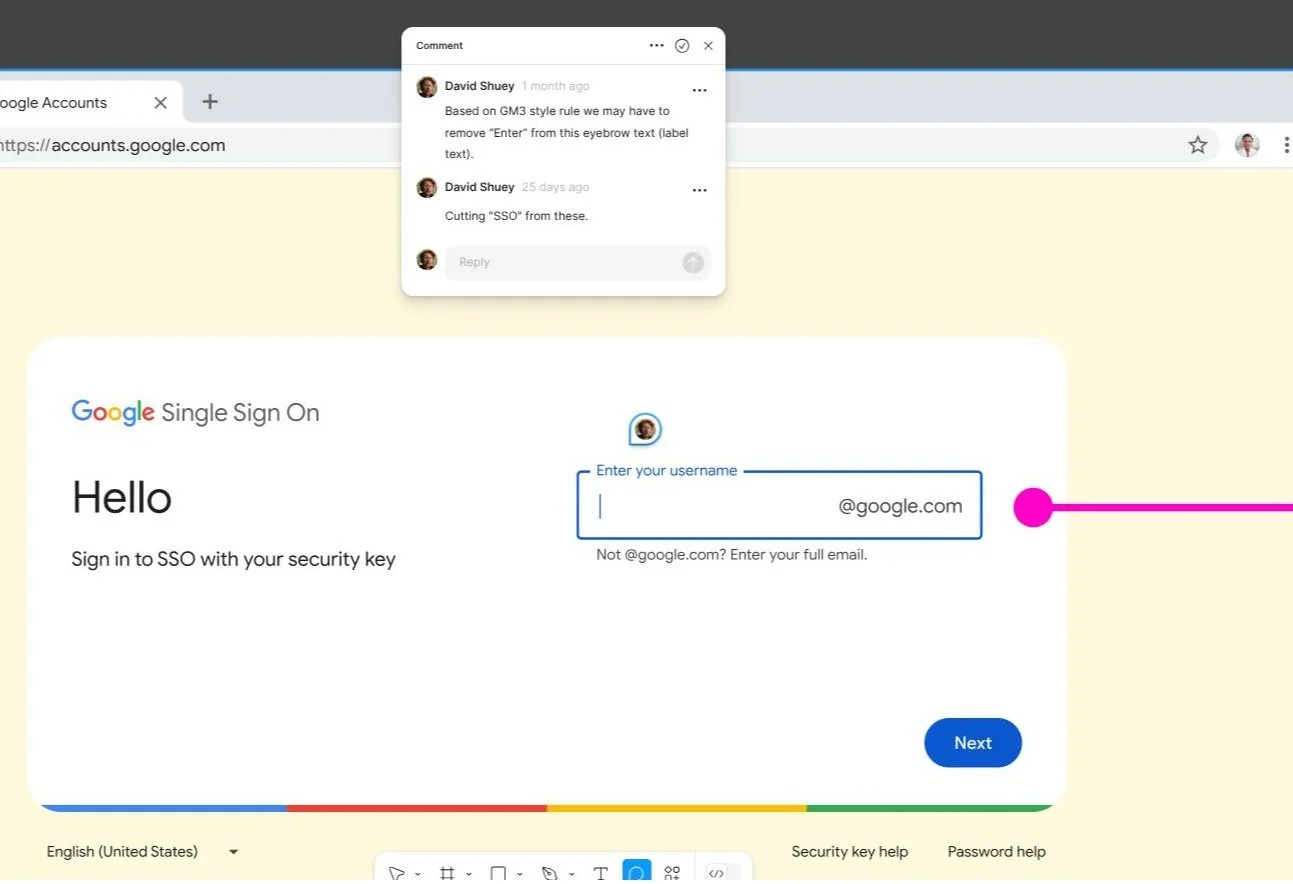The width and height of the screenshot is (1293, 884).
Task: Select the highlighted Comment tool
Action: click(637, 872)
